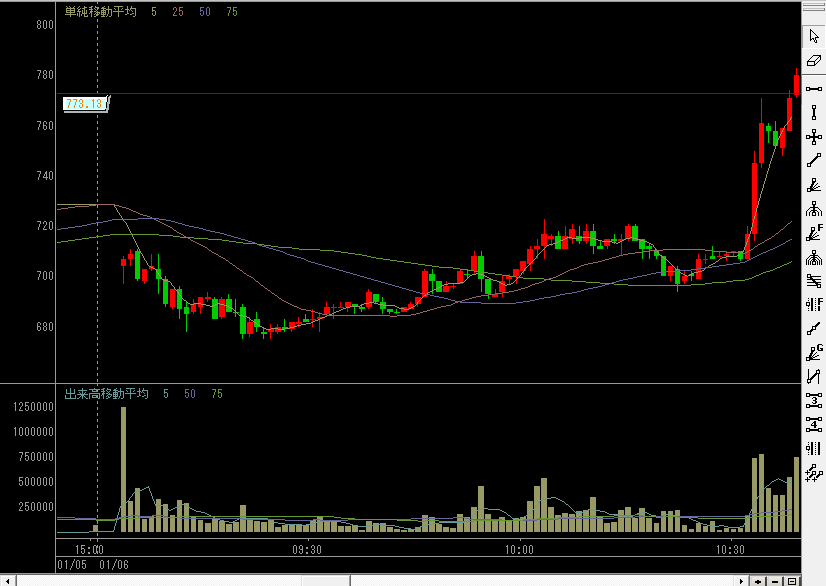This screenshot has height=586, width=826.
Task: Click the 01/06 date label
Action: coord(114,565)
